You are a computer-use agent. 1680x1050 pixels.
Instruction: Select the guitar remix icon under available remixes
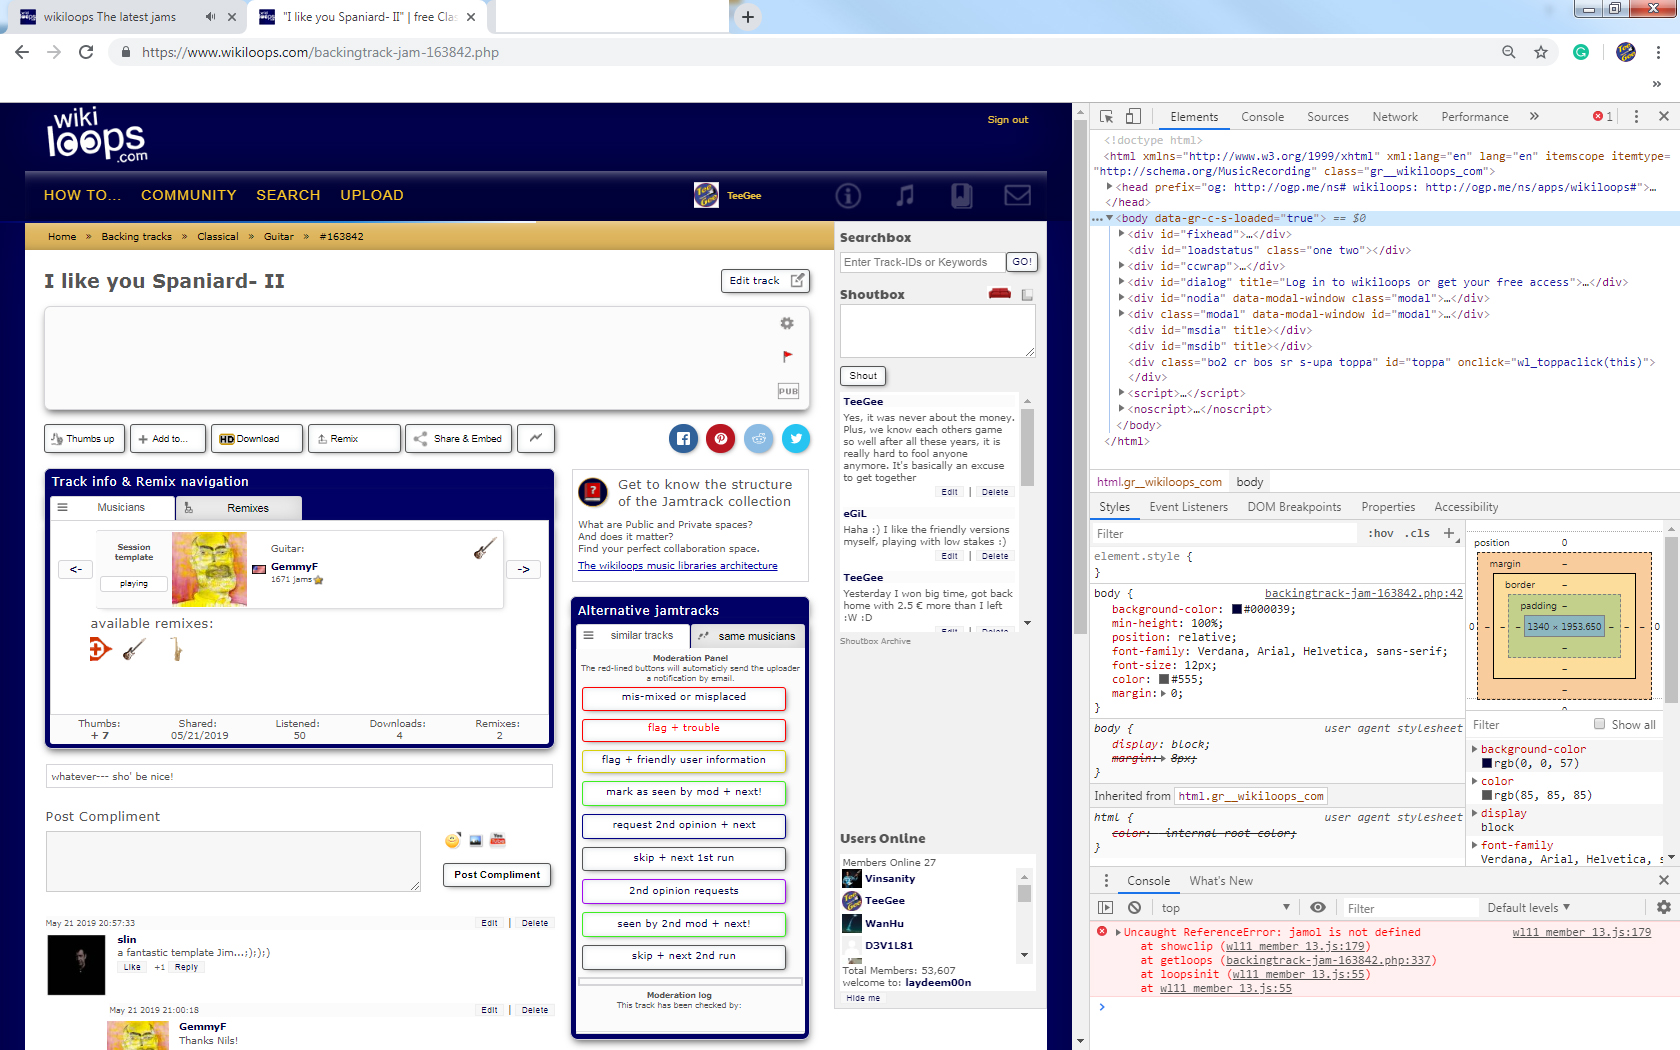[x=134, y=650]
